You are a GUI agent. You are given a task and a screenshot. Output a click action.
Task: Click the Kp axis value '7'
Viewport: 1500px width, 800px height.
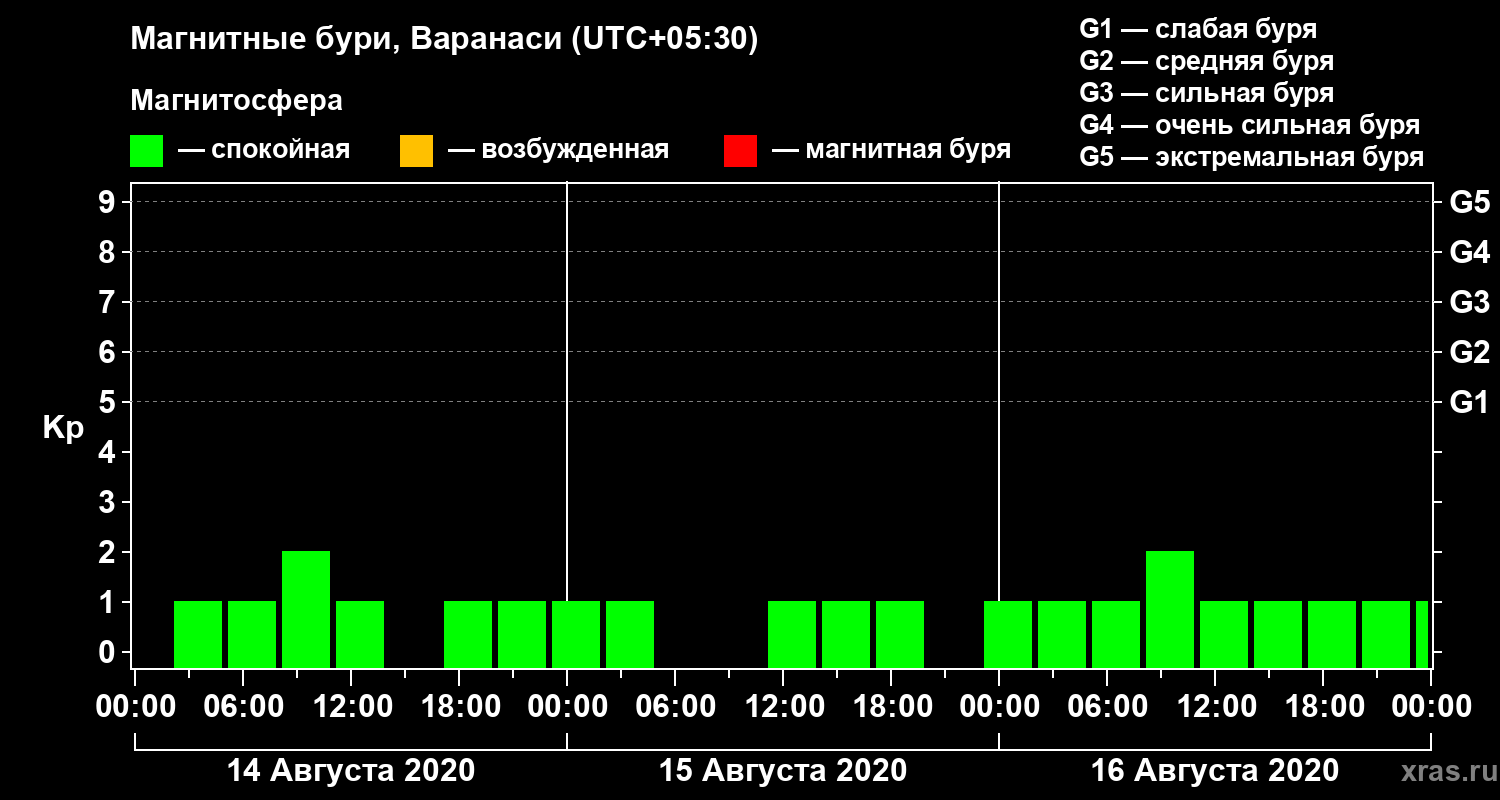(x=109, y=302)
